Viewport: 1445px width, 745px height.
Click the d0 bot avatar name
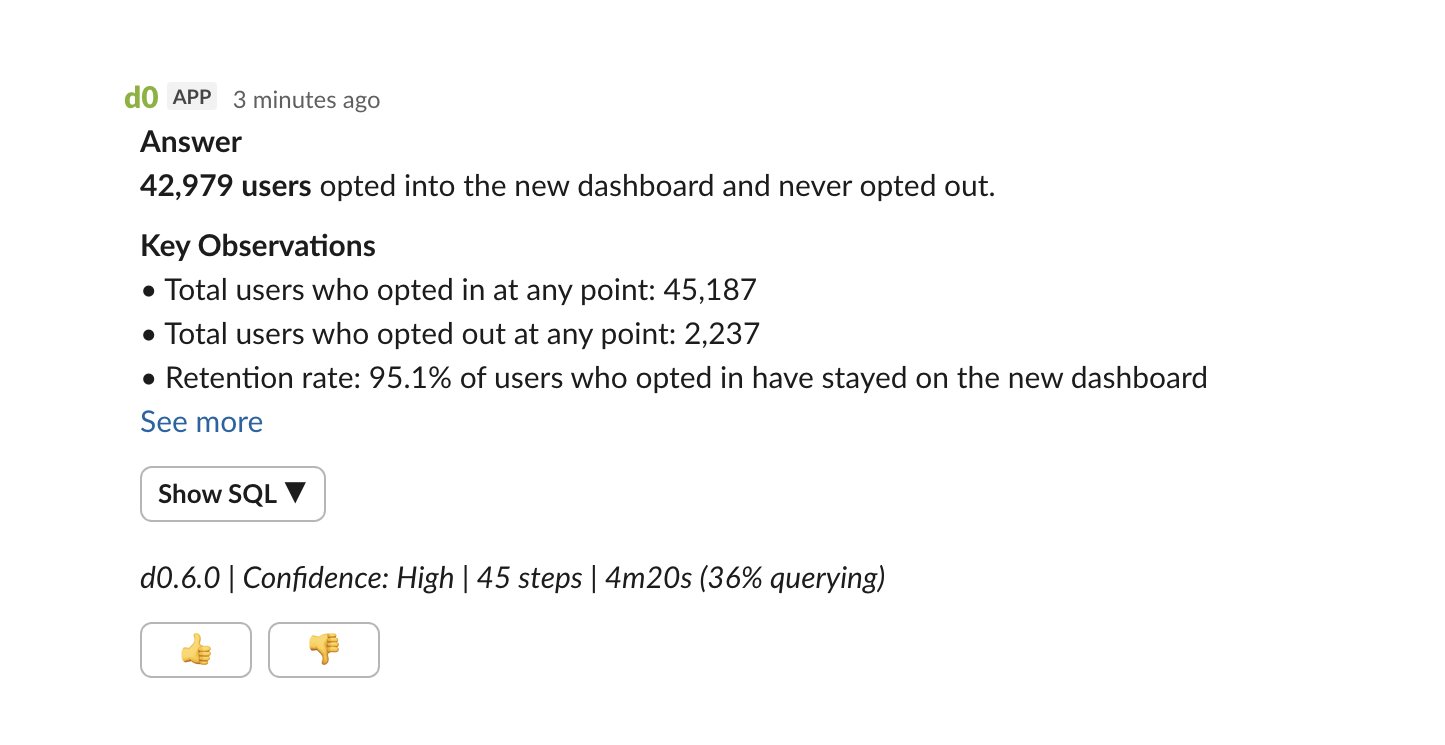(140, 97)
